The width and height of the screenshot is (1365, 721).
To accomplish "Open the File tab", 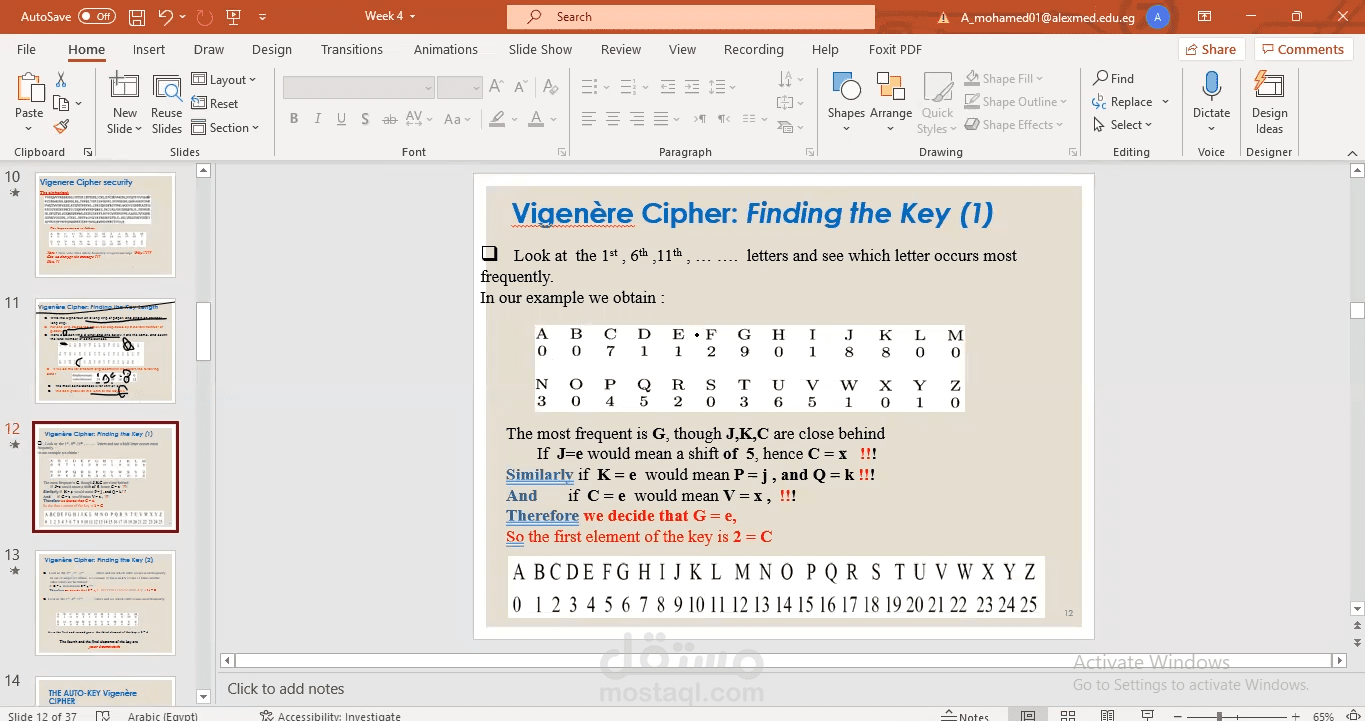I will click(26, 49).
